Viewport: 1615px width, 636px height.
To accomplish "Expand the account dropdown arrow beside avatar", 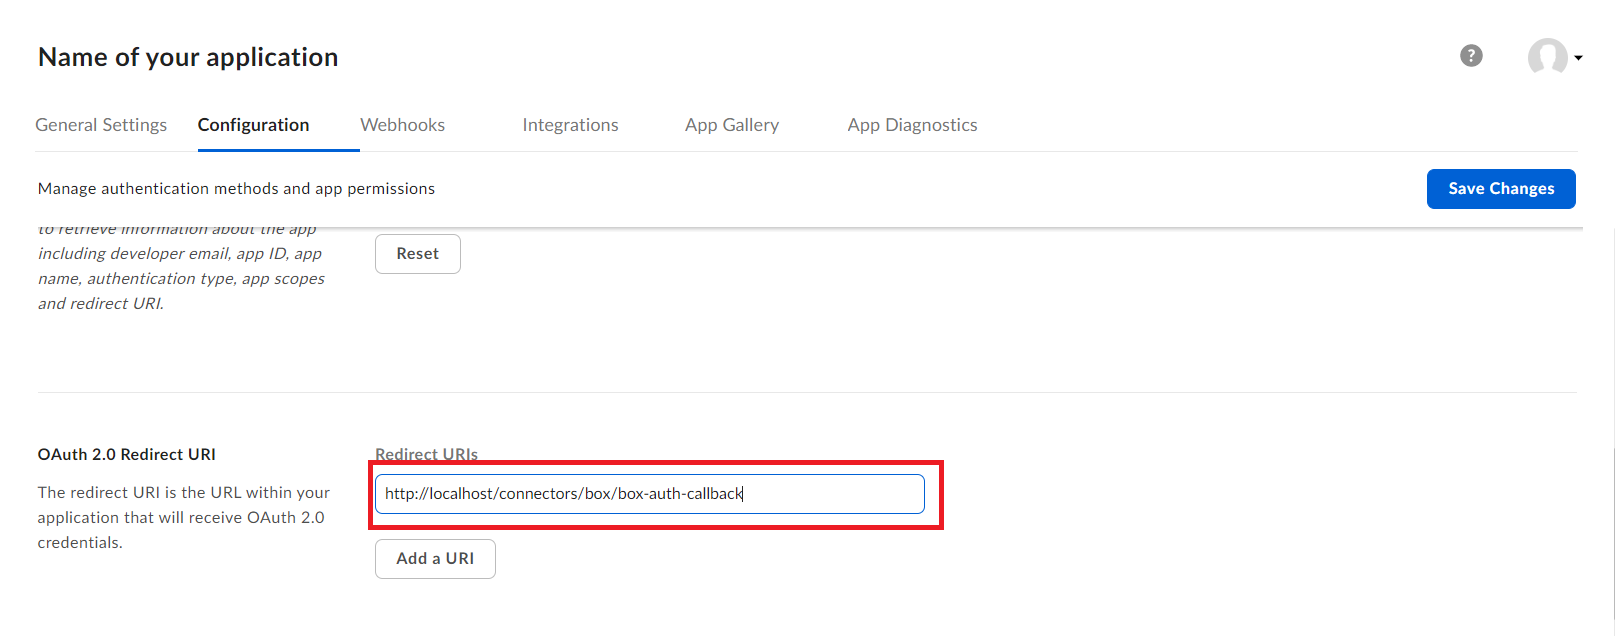I will click(x=1578, y=58).
